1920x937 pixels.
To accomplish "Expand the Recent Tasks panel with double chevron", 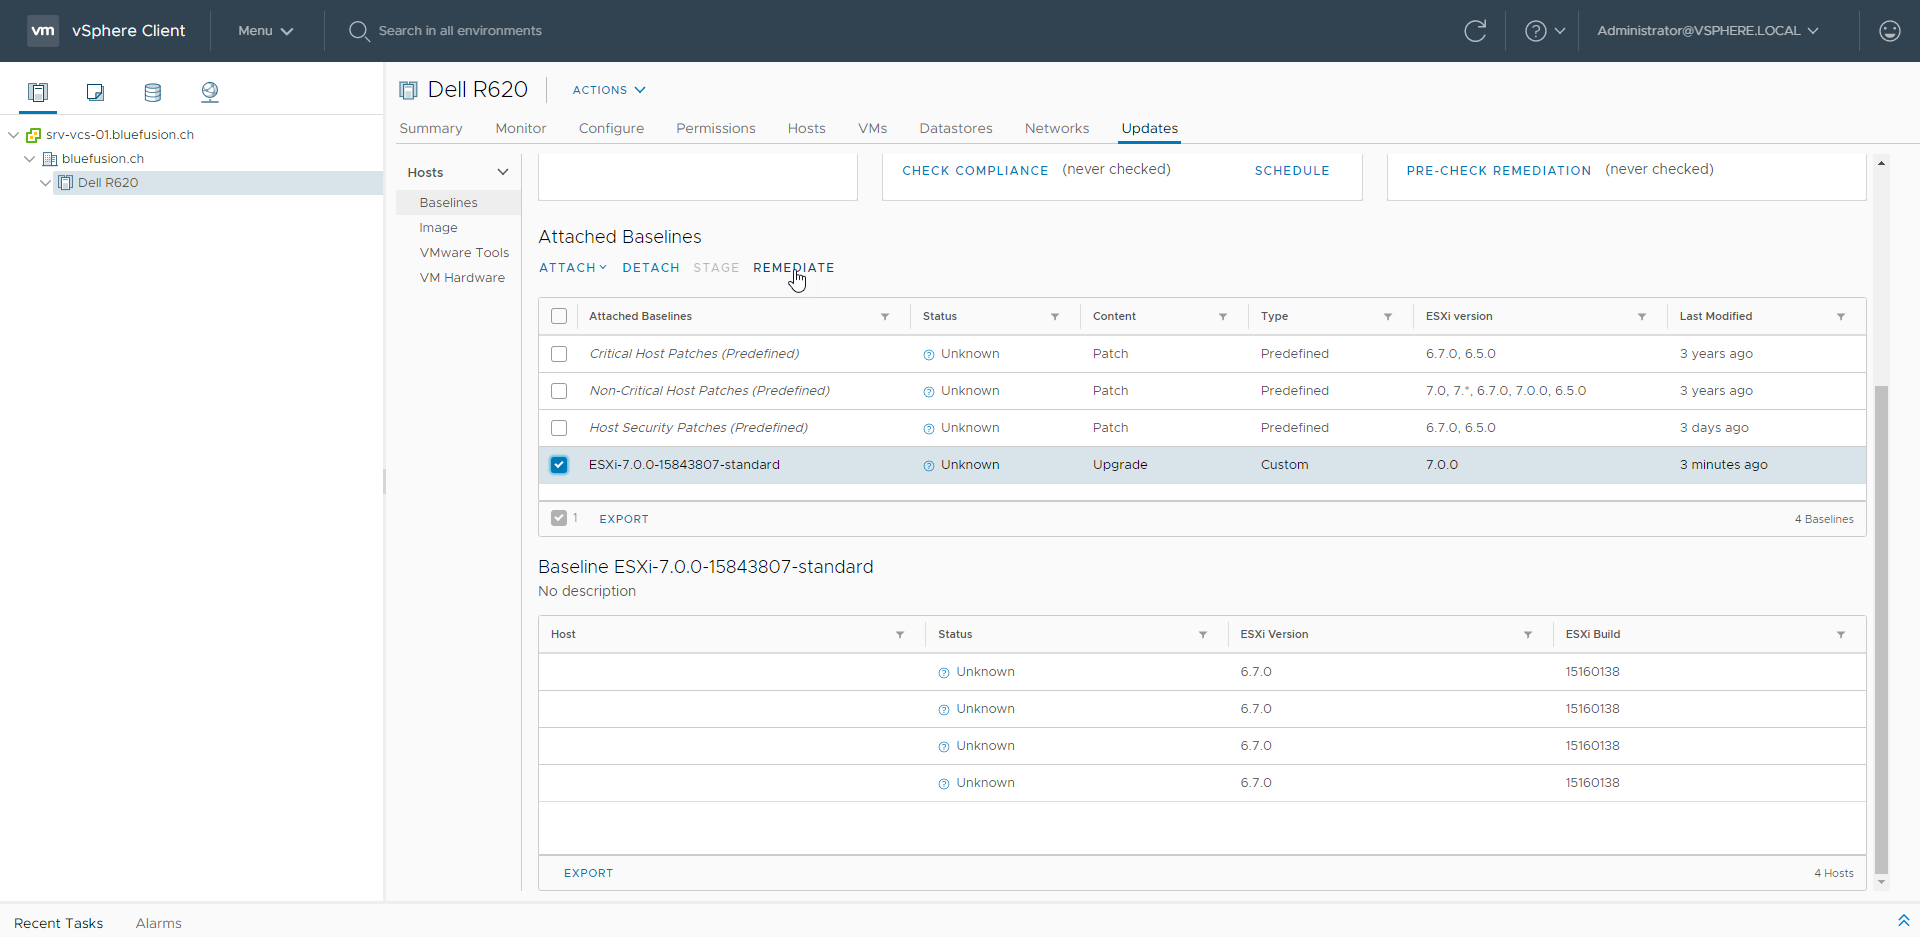I will click(1903, 921).
